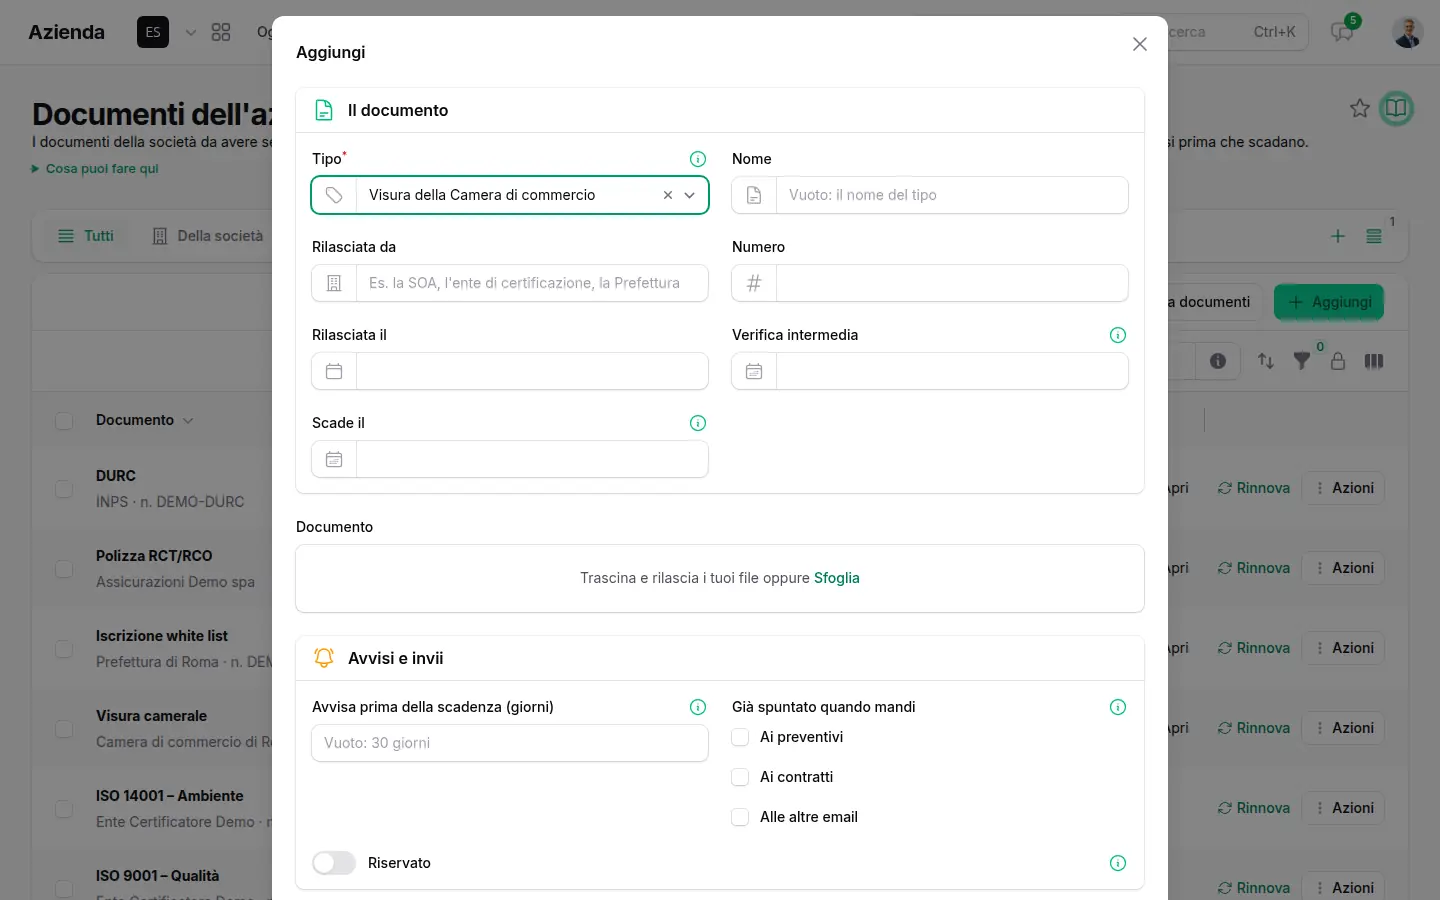Close the Aggiungi dialog
The image size is (1440, 900).
1140,44
